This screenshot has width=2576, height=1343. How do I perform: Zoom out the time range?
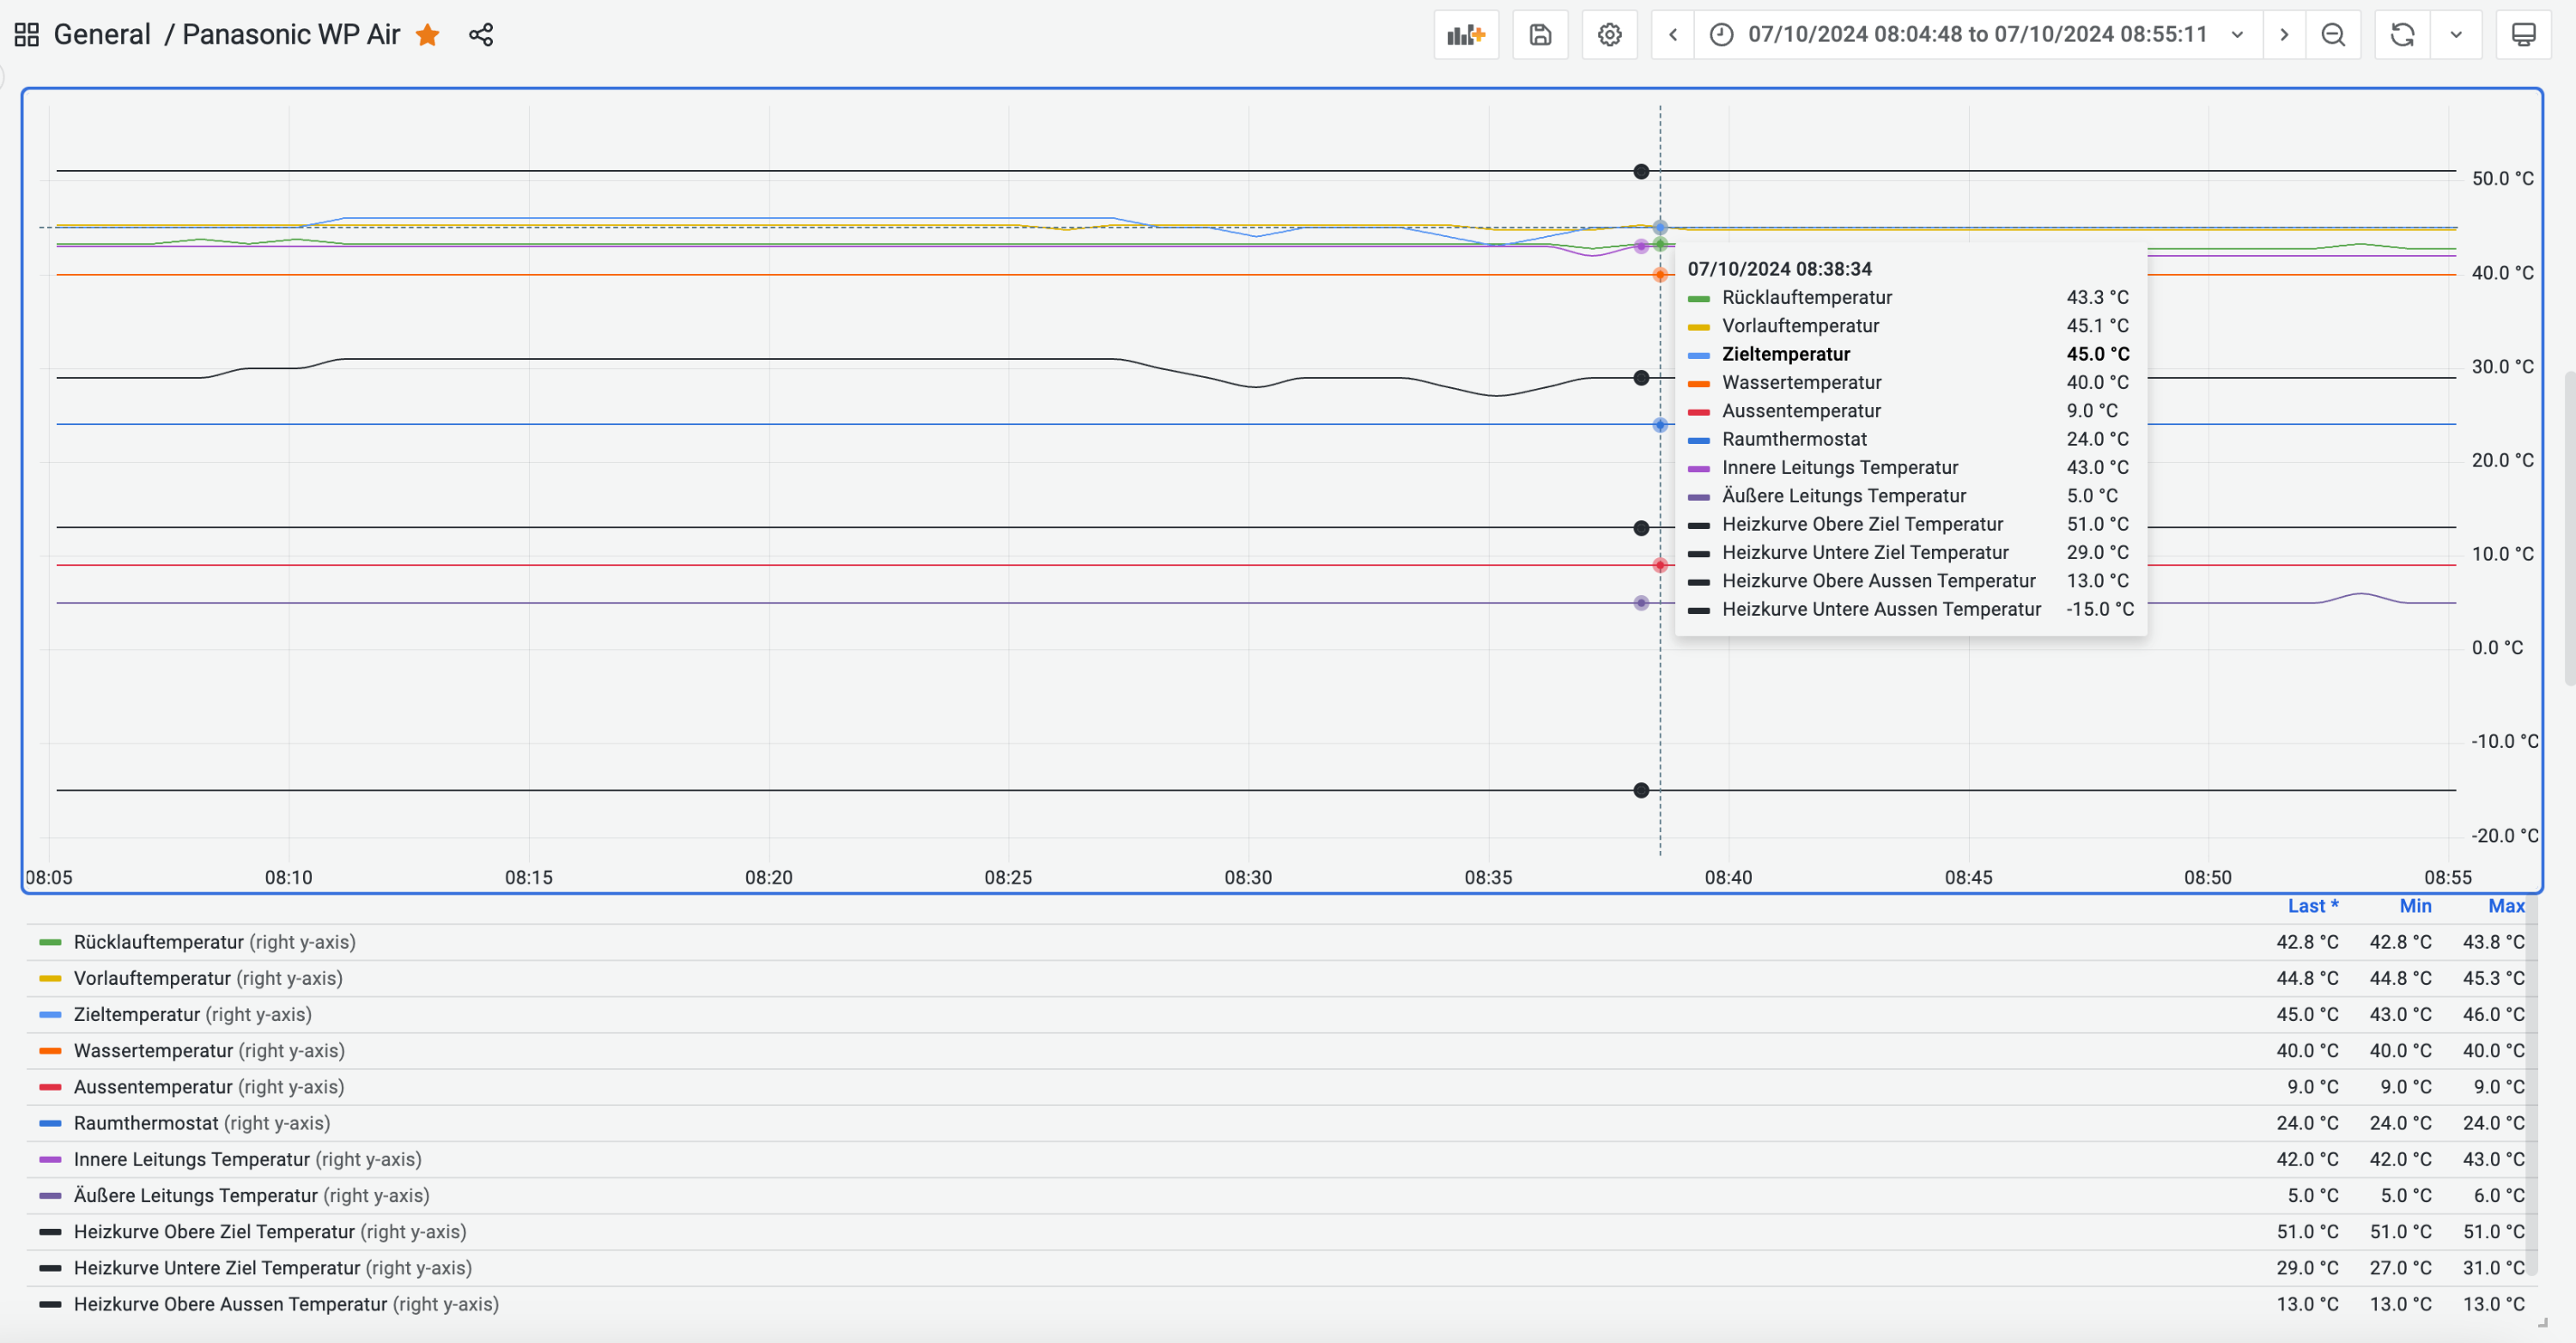point(2332,35)
